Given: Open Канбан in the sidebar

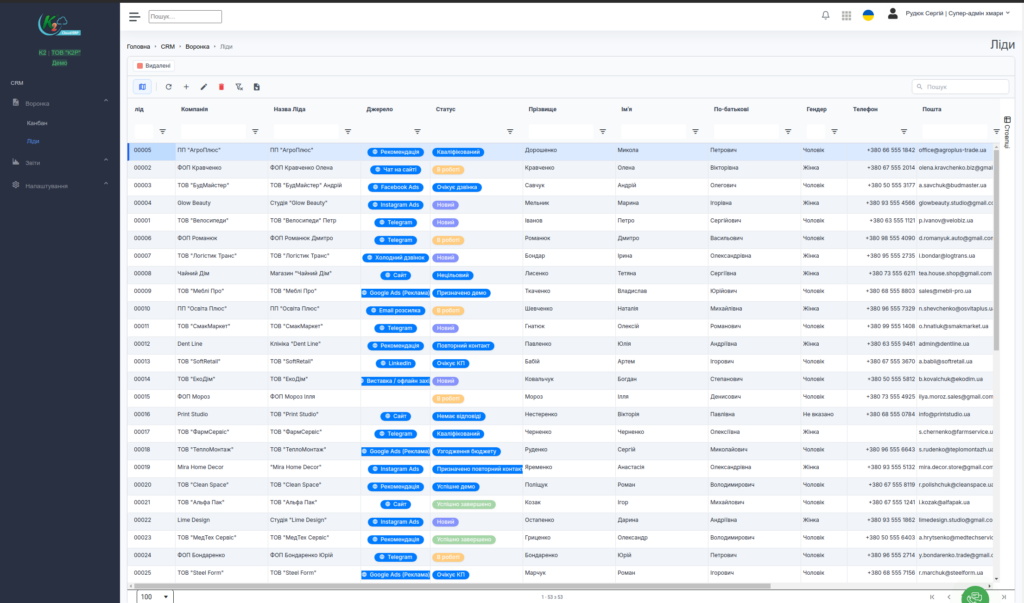Looking at the screenshot, I should pyautogui.click(x=37, y=122).
